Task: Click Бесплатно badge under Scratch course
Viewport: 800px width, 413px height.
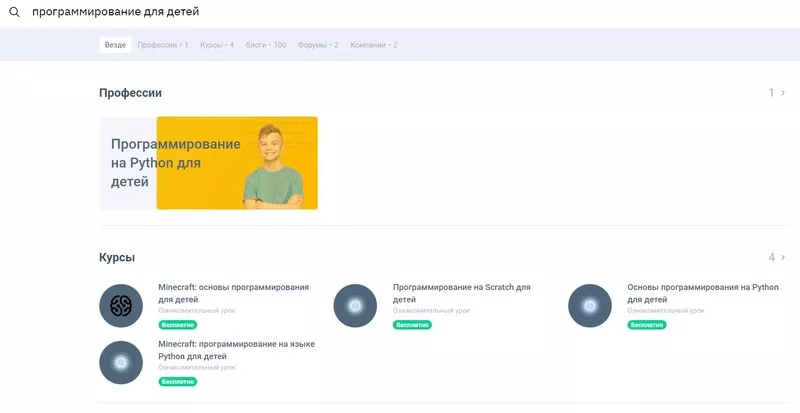Action: point(413,325)
